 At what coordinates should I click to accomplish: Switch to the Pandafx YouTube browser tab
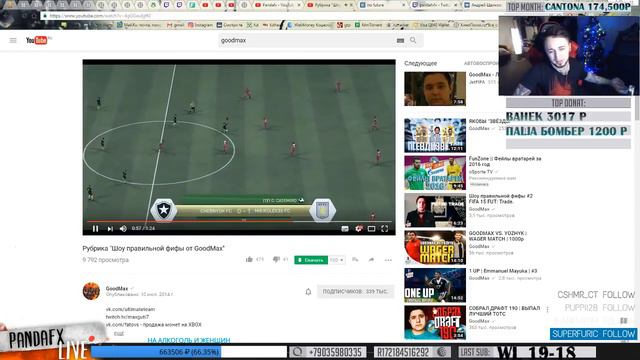[278, 5]
